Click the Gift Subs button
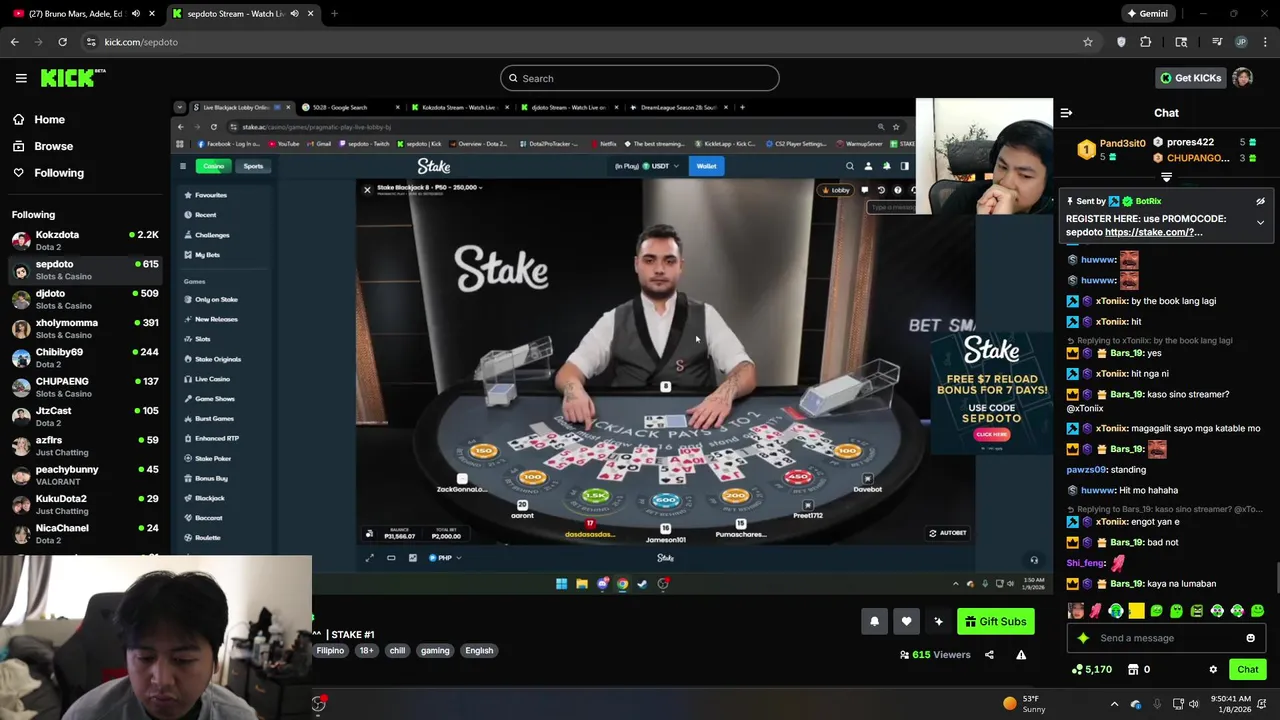 pos(995,621)
